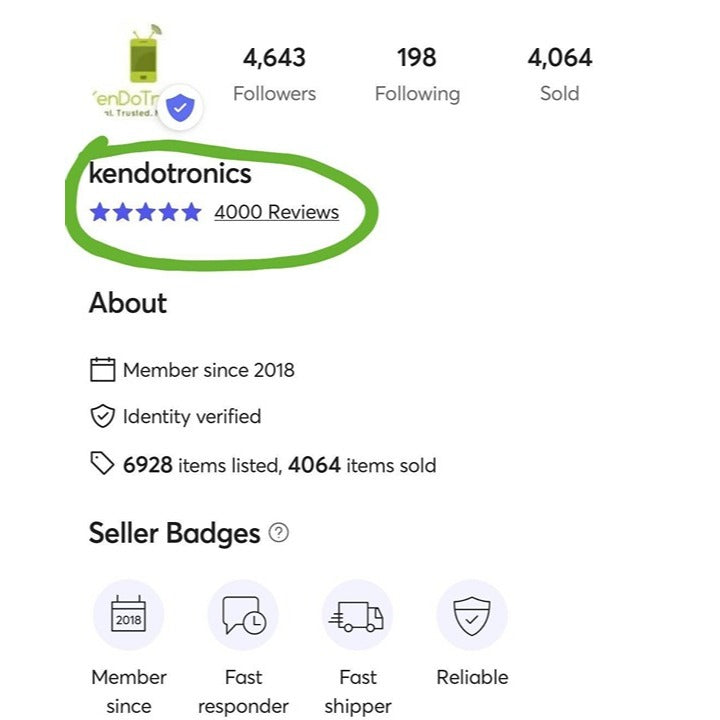The width and height of the screenshot is (720, 720).
Task: Open the 4,643 Followers list
Action: coord(274,75)
